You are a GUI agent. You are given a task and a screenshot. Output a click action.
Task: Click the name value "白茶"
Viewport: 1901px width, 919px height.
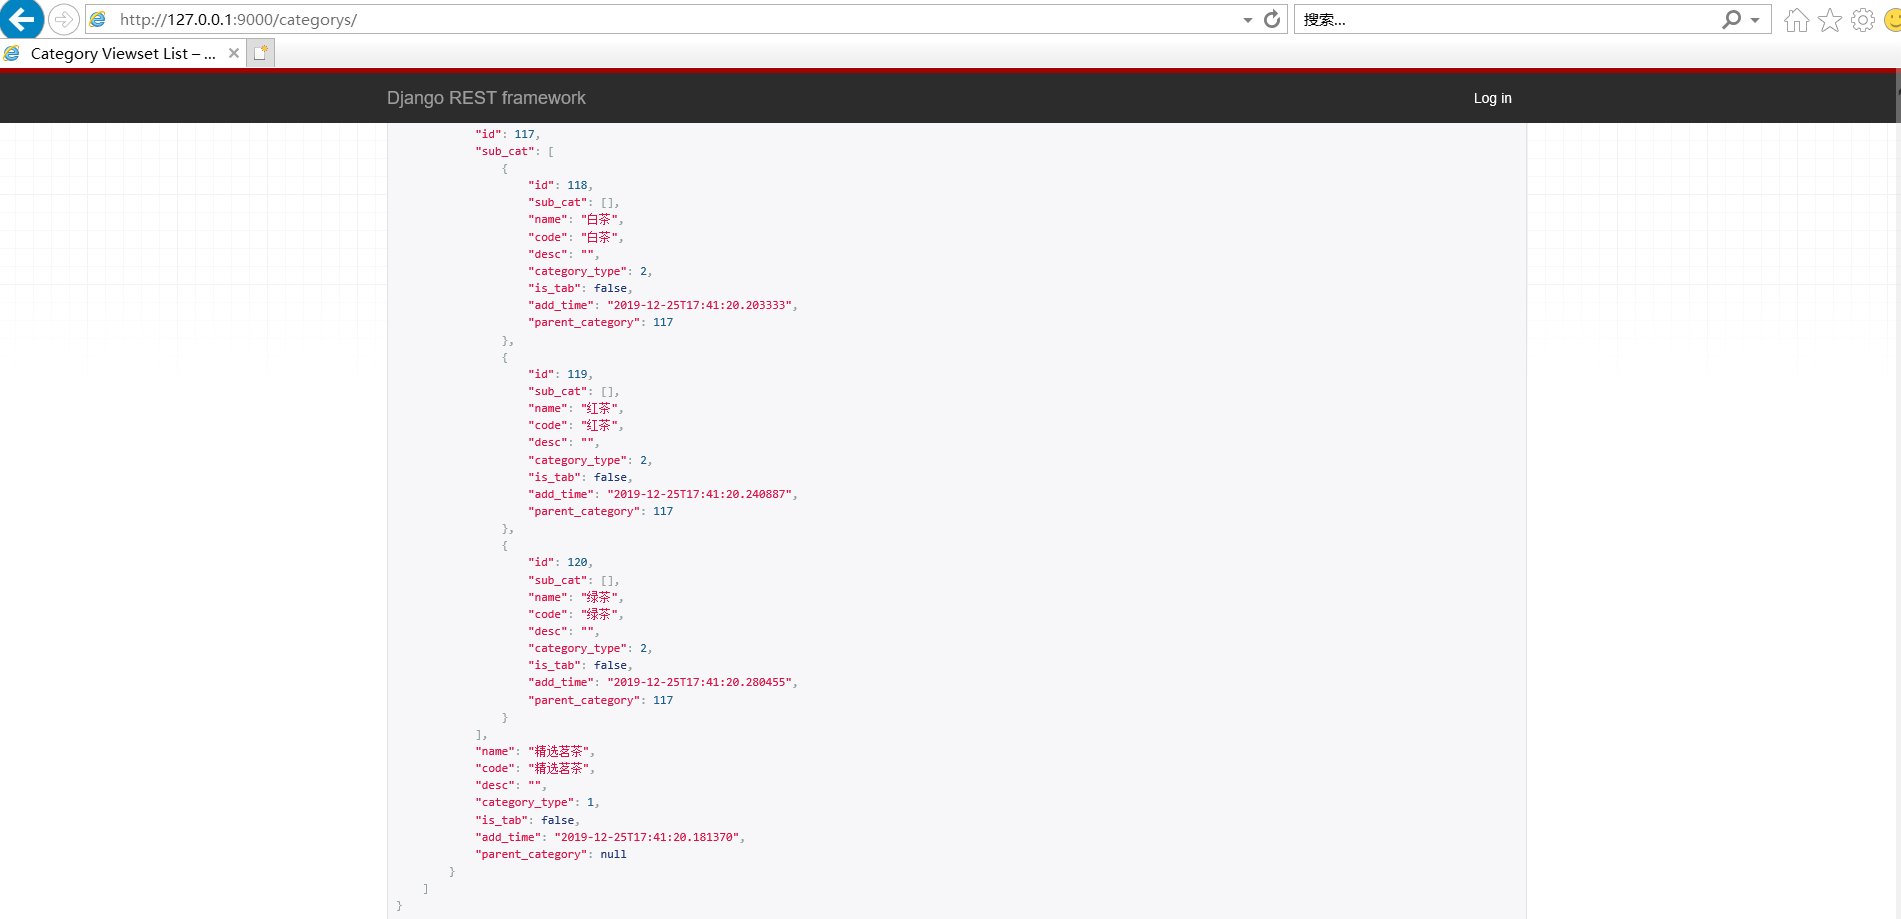600,220
